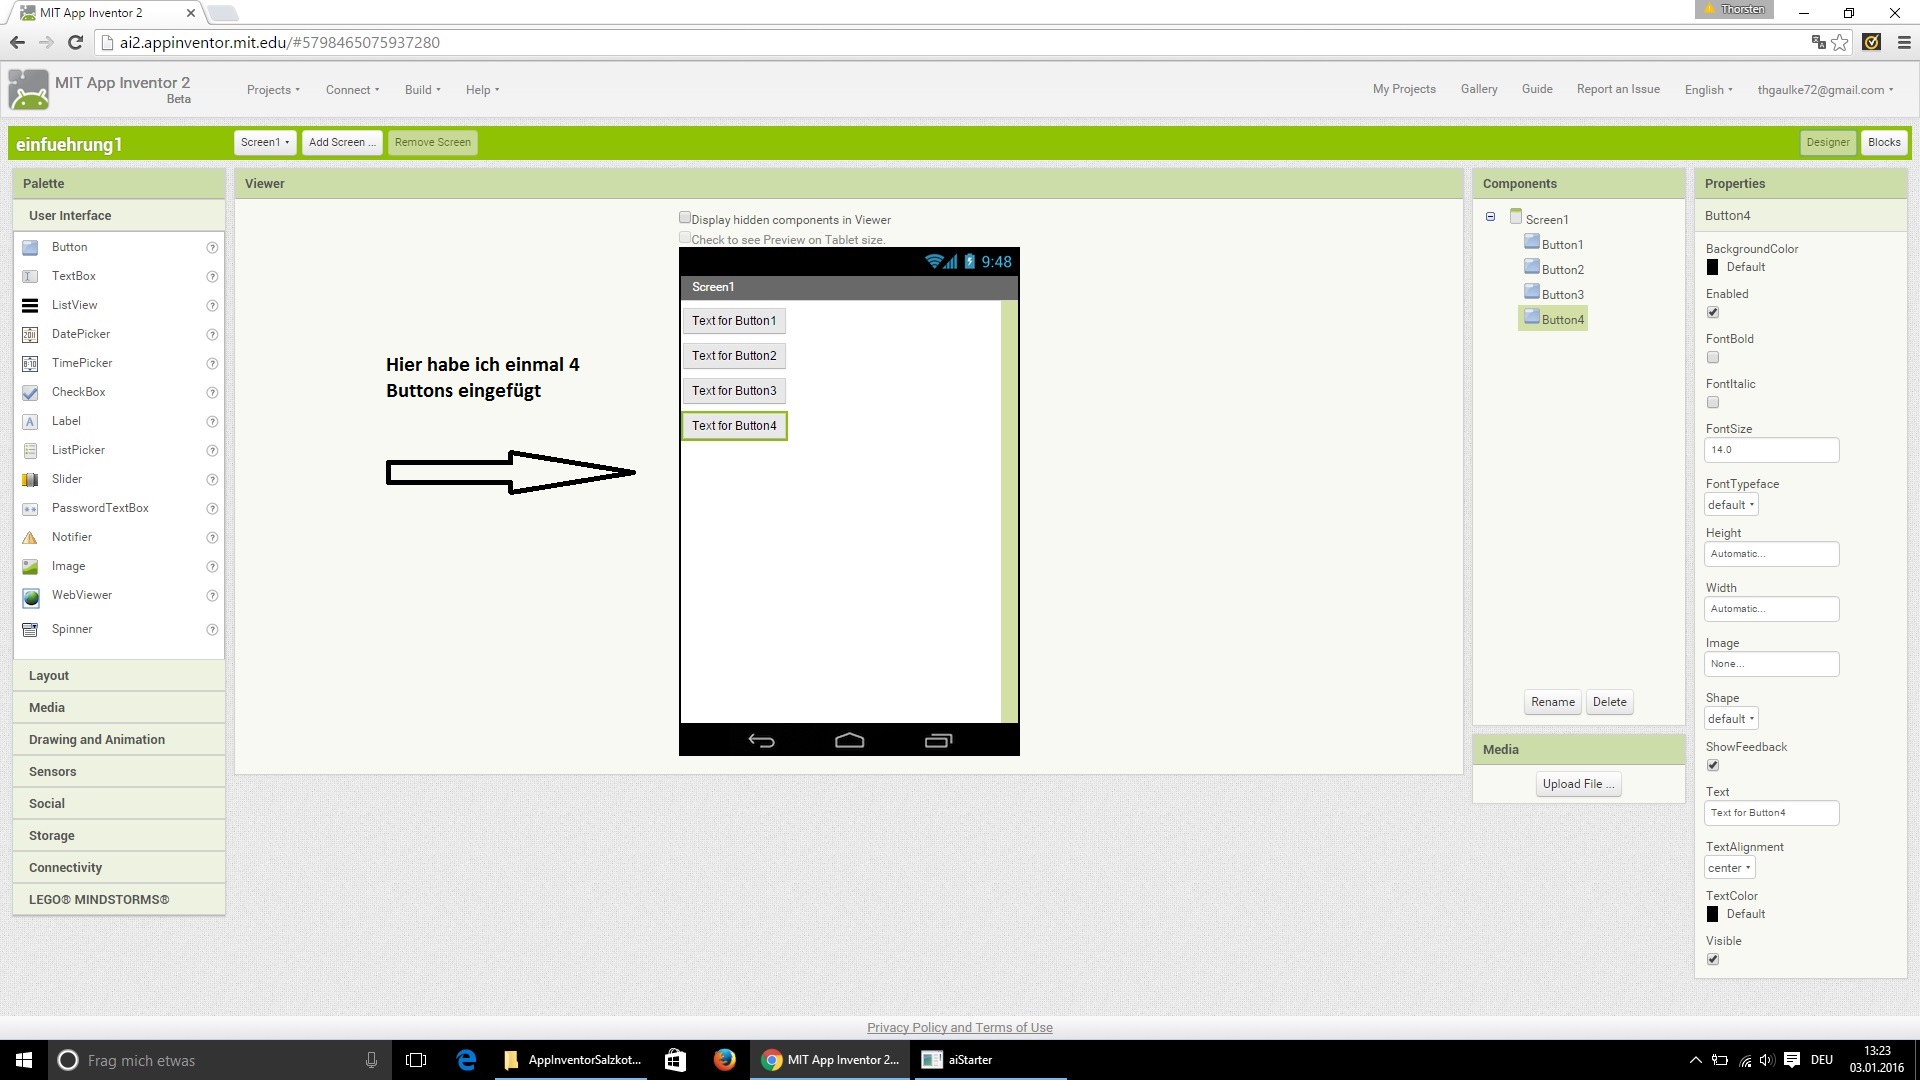The image size is (1920, 1080).
Task: Select the CheckBox palette icon
Action: [30, 392]
